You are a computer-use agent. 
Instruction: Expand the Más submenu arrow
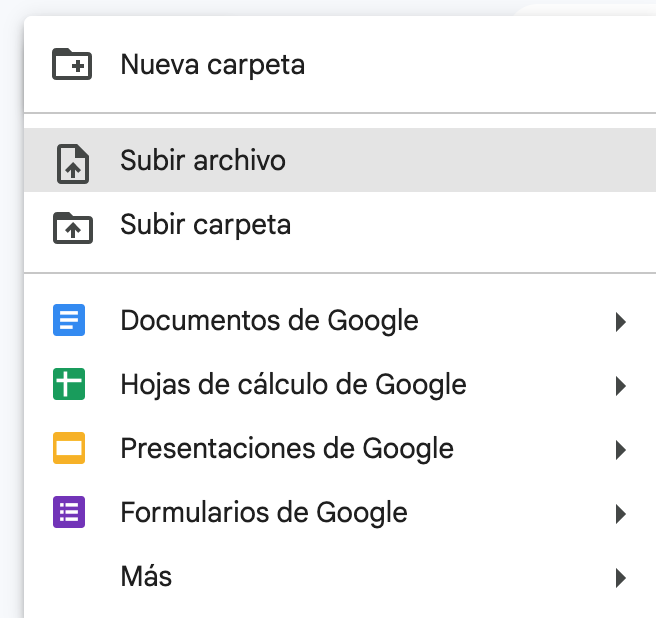click(x=621, y=578)
